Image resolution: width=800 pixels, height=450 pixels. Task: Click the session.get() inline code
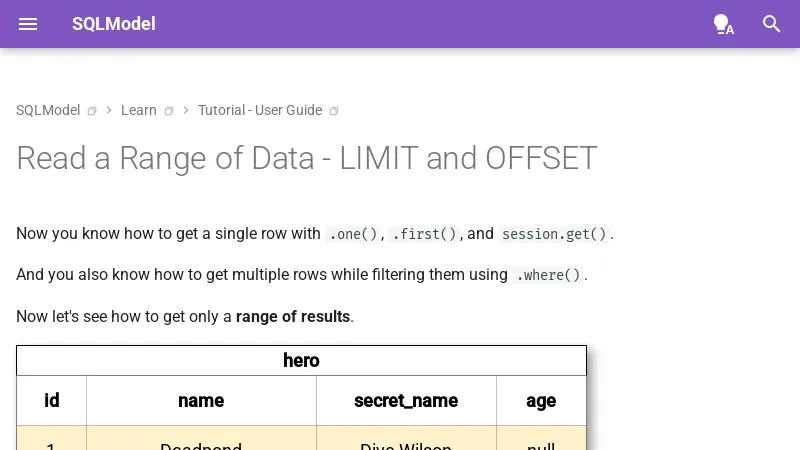click(x=554, y=234)
